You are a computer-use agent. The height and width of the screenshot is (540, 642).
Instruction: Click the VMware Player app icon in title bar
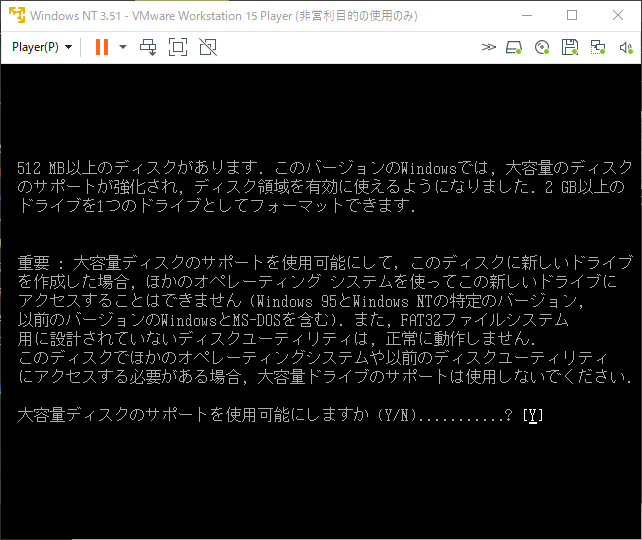(x=17, y=15)
